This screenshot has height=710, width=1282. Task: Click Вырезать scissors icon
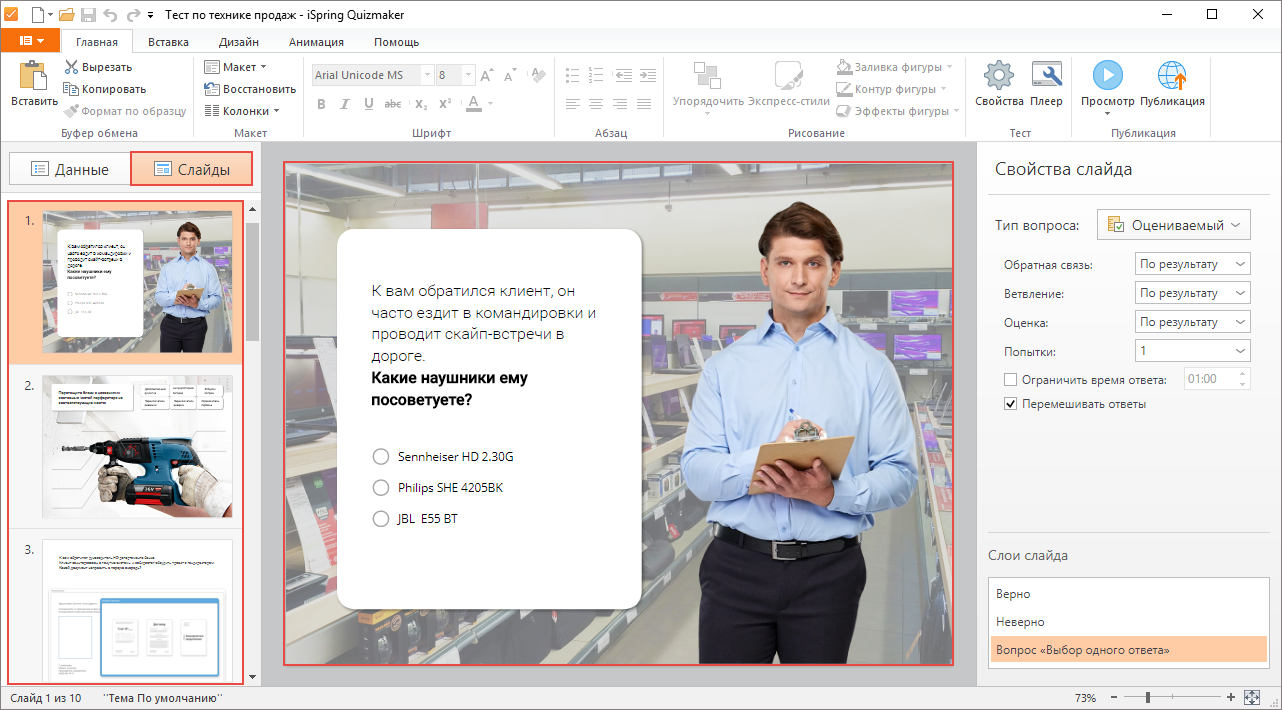point(72,67)
